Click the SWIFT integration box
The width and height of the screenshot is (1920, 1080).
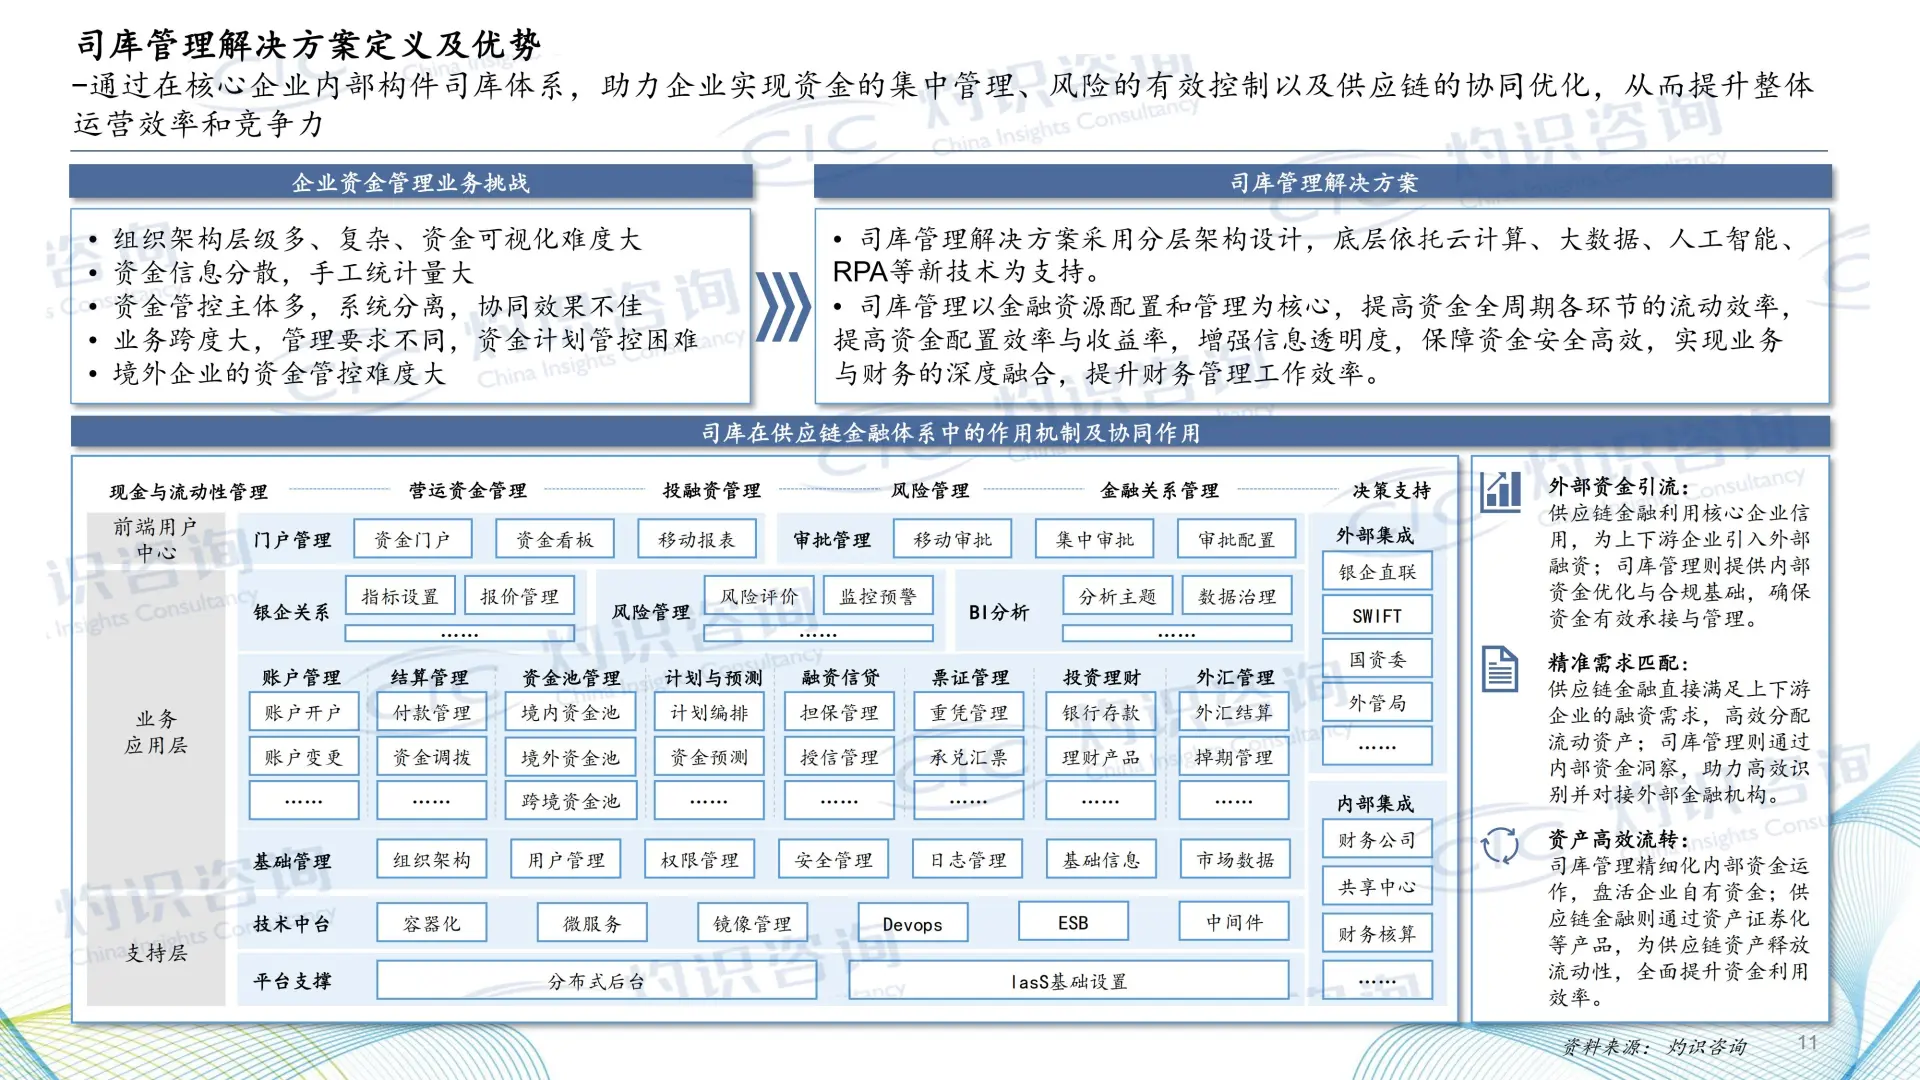(x=1377, y=616)
